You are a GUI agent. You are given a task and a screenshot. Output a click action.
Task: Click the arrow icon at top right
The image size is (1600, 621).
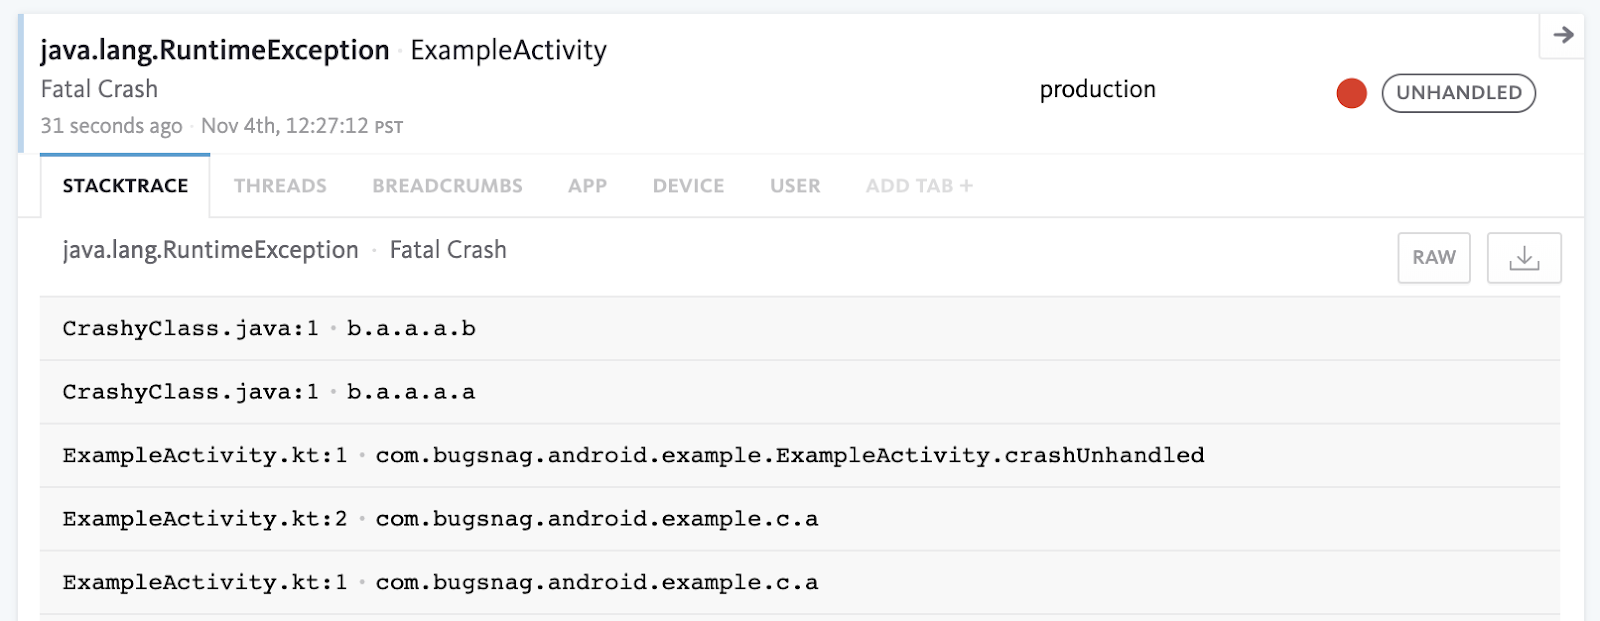[1563, 35]
